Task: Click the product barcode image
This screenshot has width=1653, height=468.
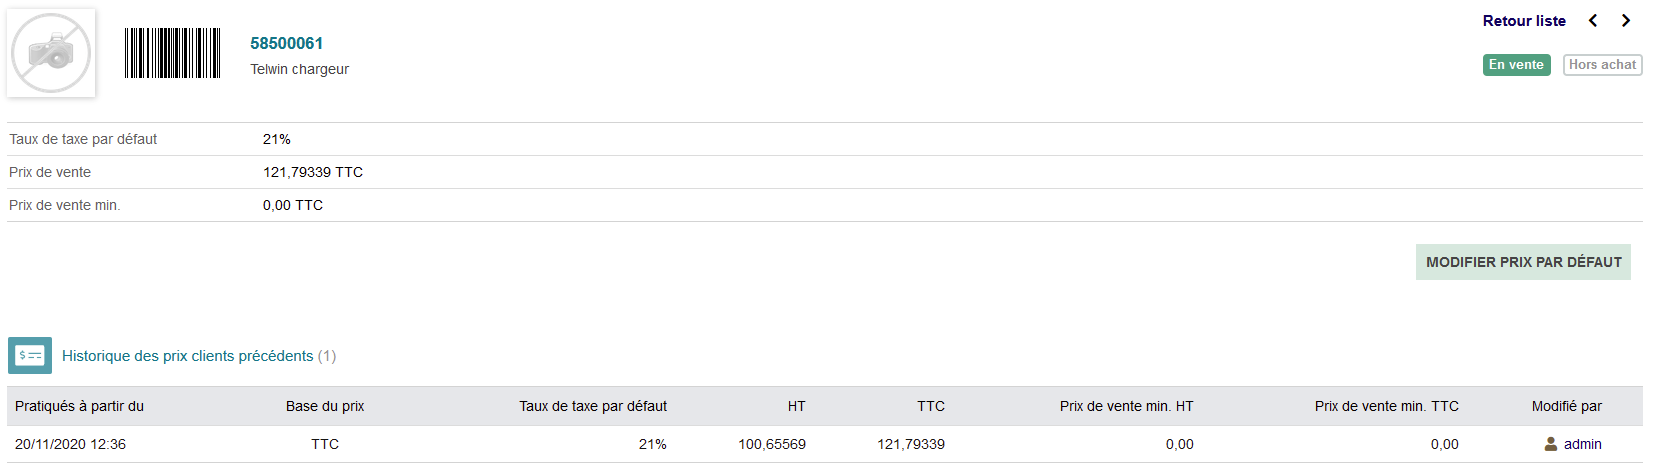Action: (x=172, y=53)
